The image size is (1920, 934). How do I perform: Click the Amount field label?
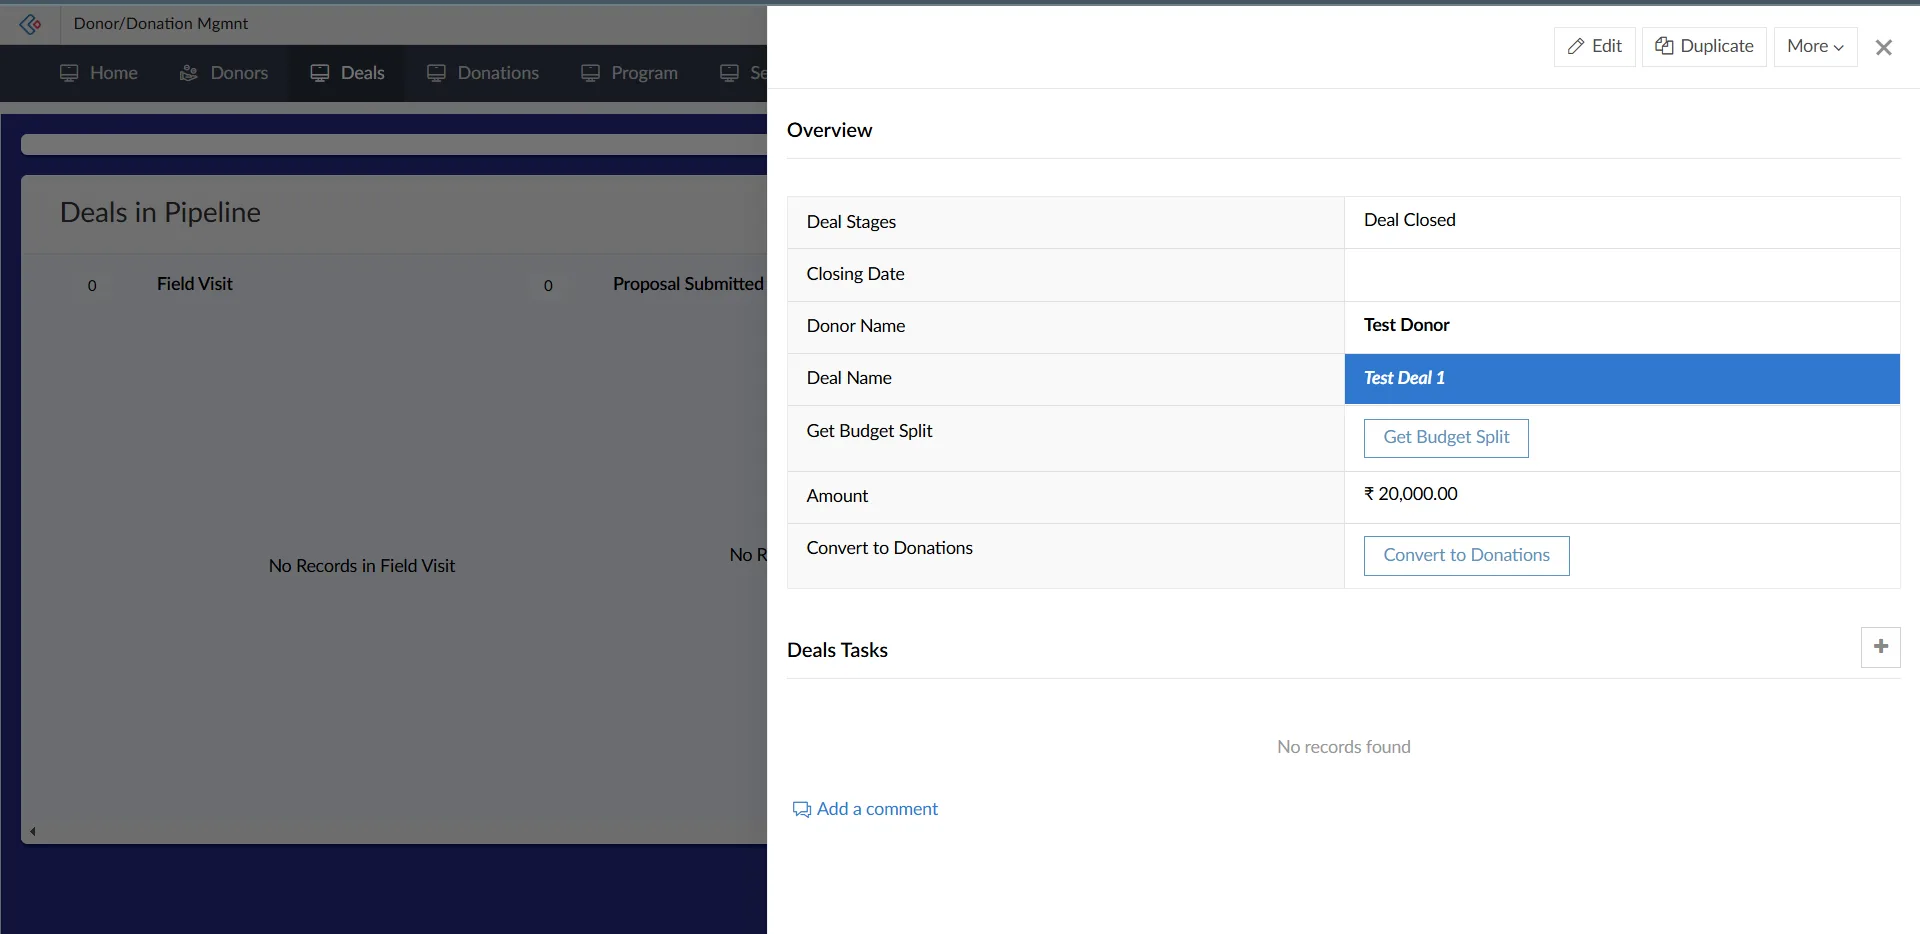tap(837, 496)
